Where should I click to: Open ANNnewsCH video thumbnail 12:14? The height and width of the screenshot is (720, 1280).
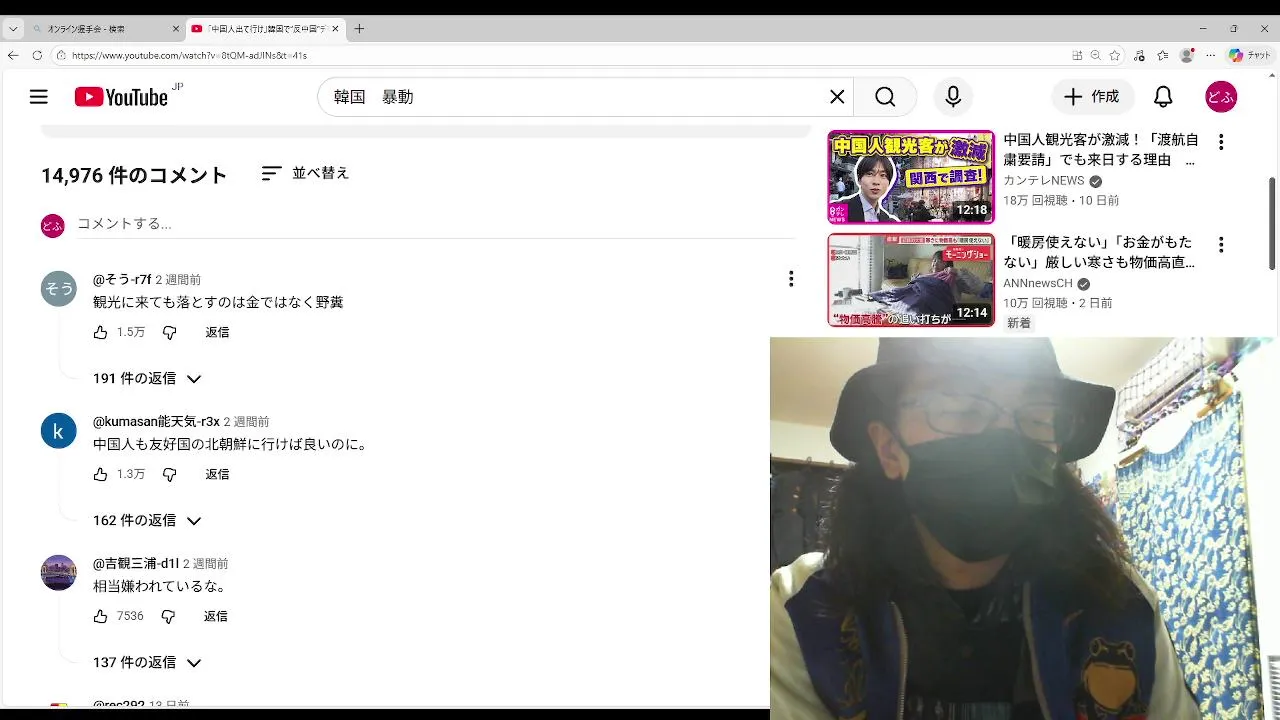911,280
